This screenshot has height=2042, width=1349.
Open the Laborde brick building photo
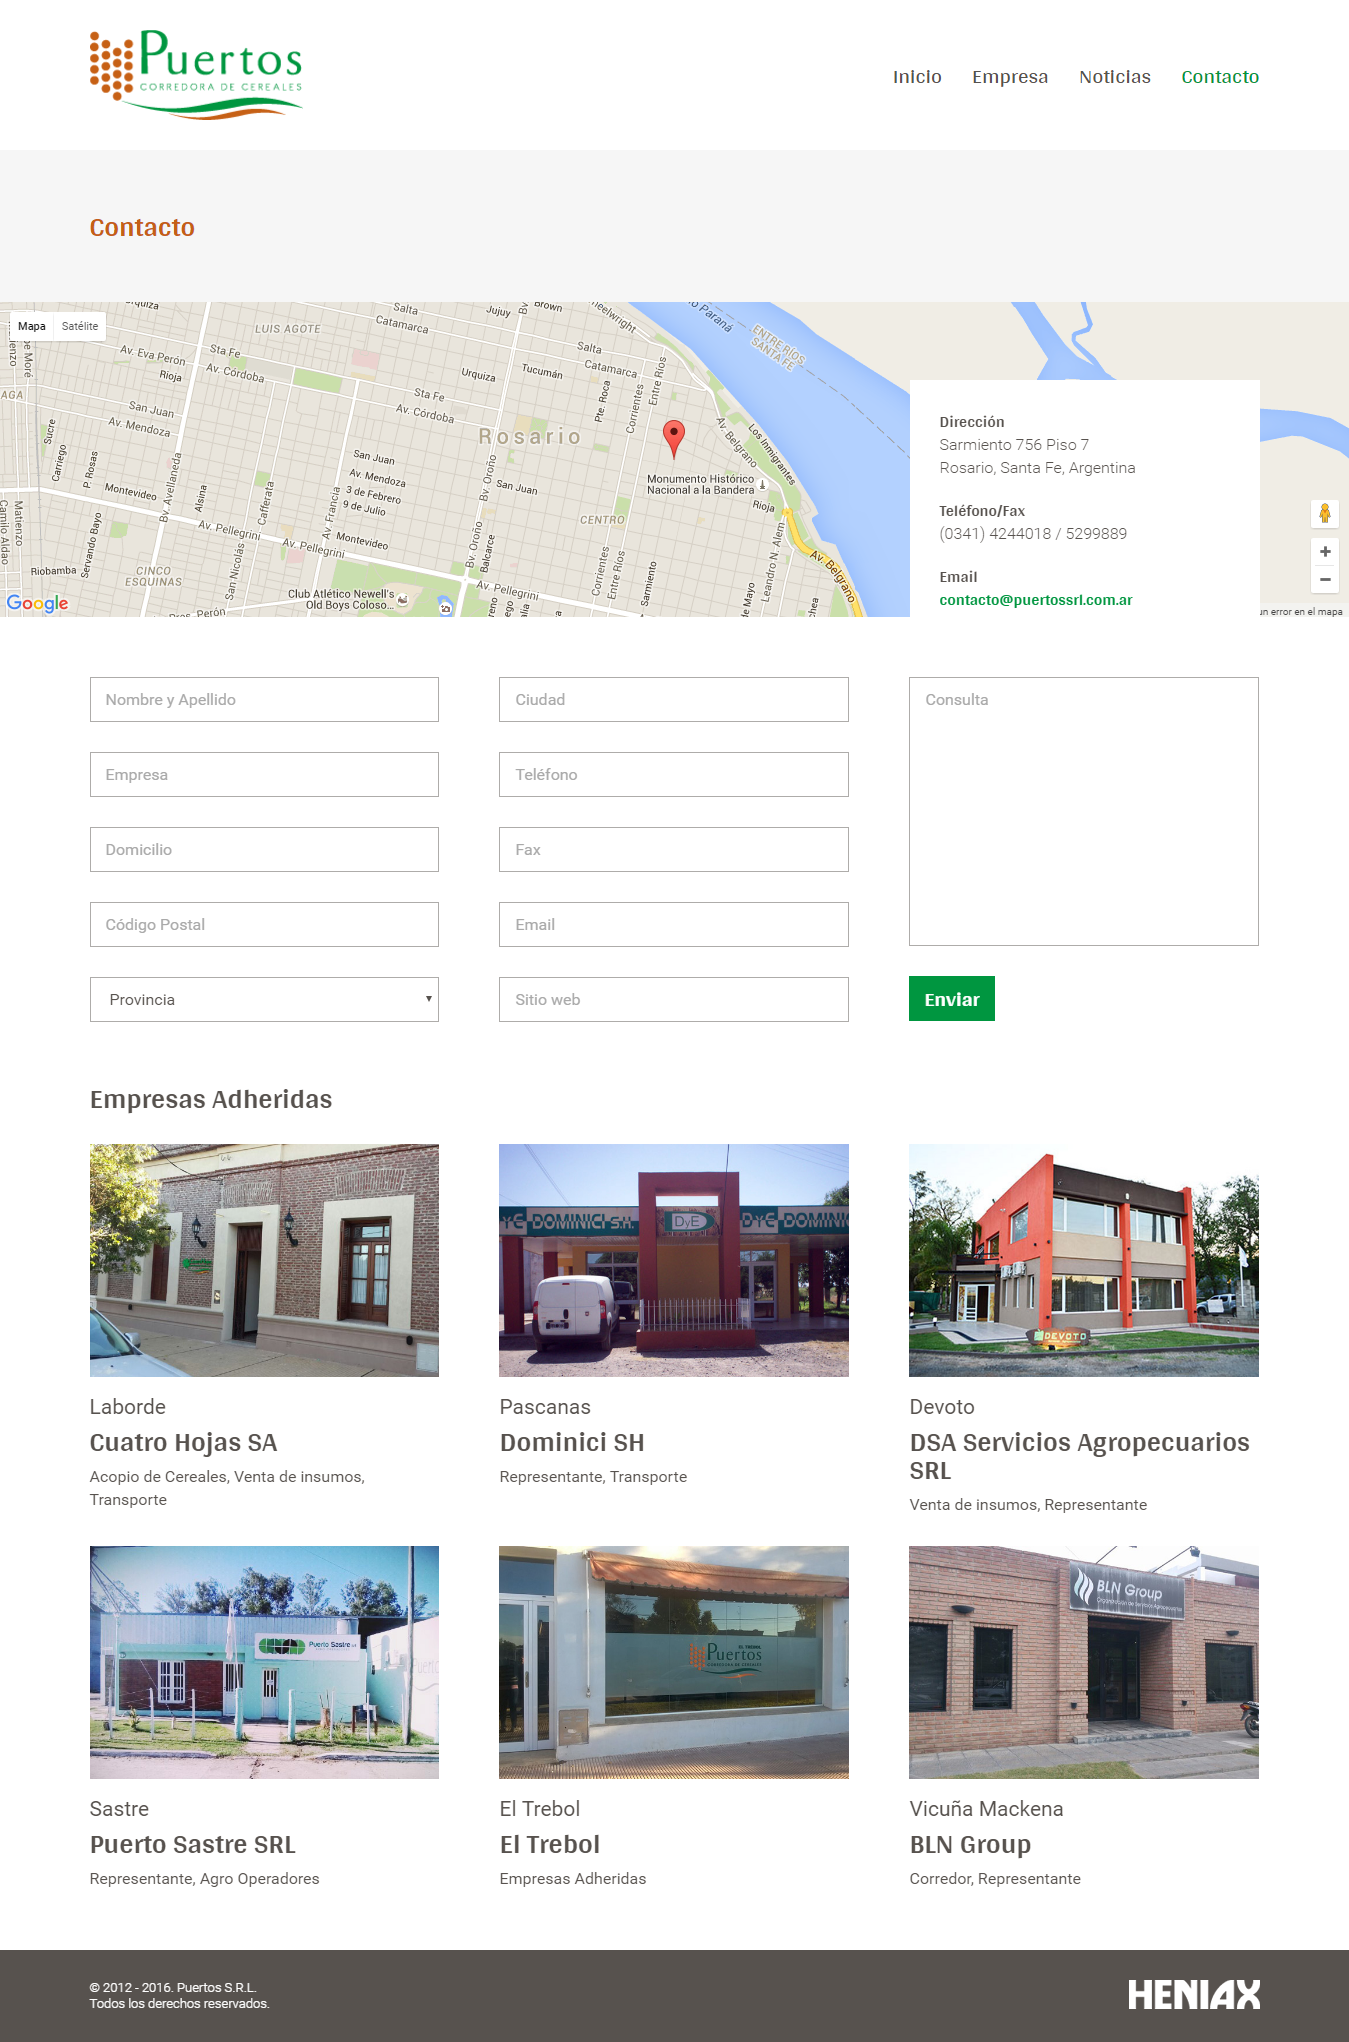click(x=264, y=1260)
